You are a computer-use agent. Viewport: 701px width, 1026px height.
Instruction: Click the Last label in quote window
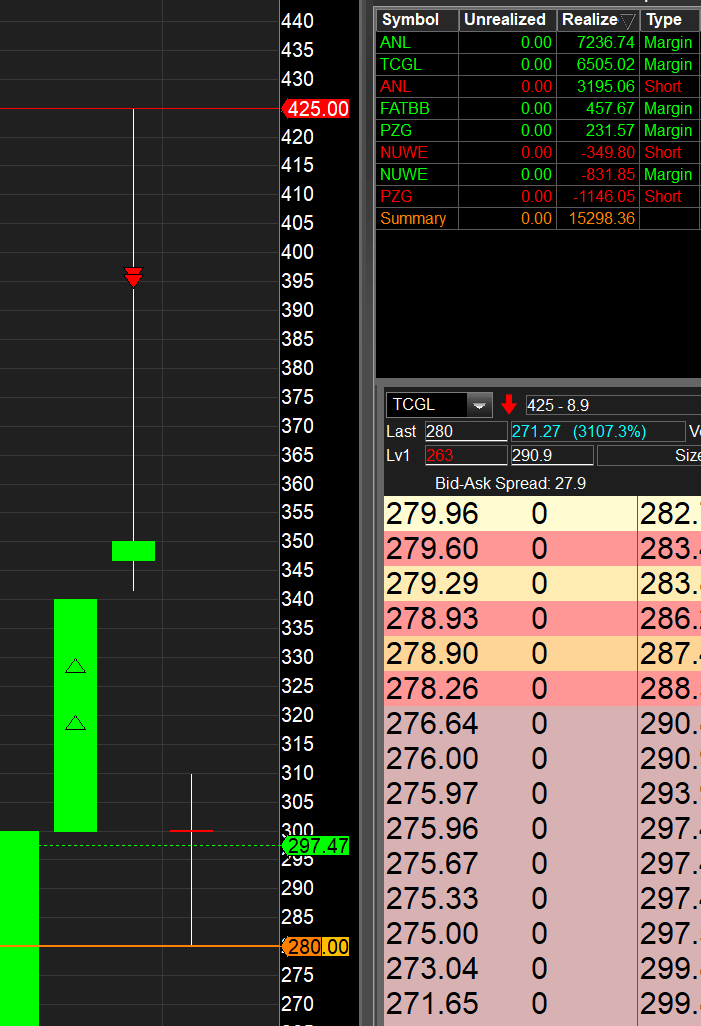coord(401,432)
